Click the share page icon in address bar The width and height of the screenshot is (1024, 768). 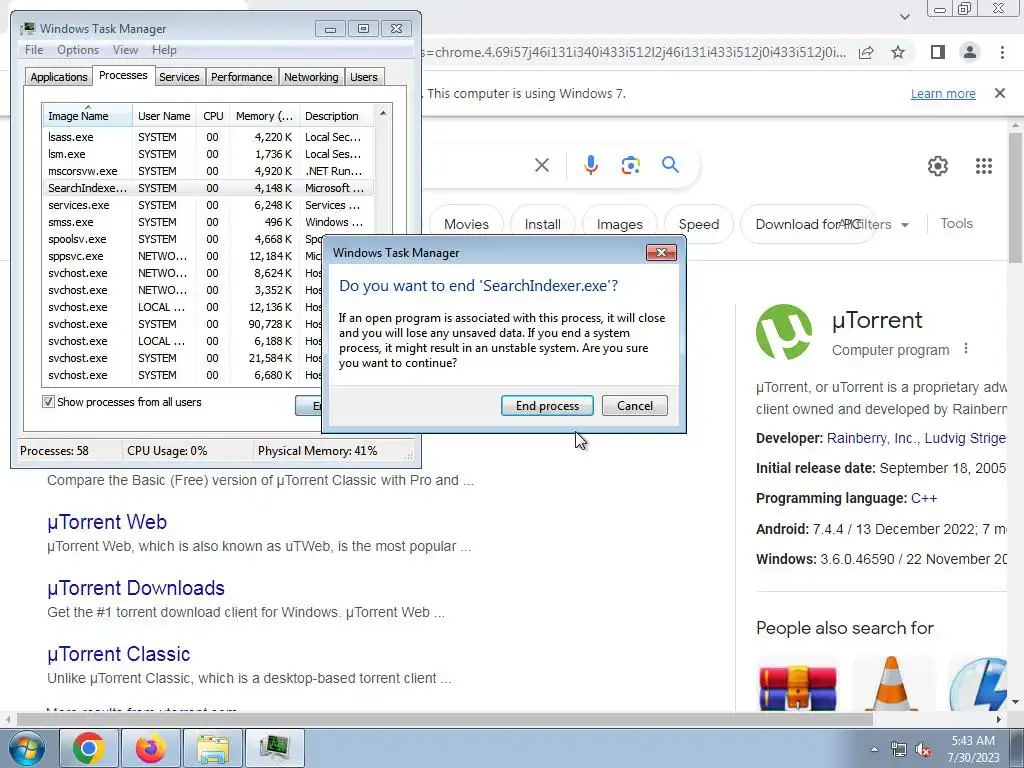[866, 52]
